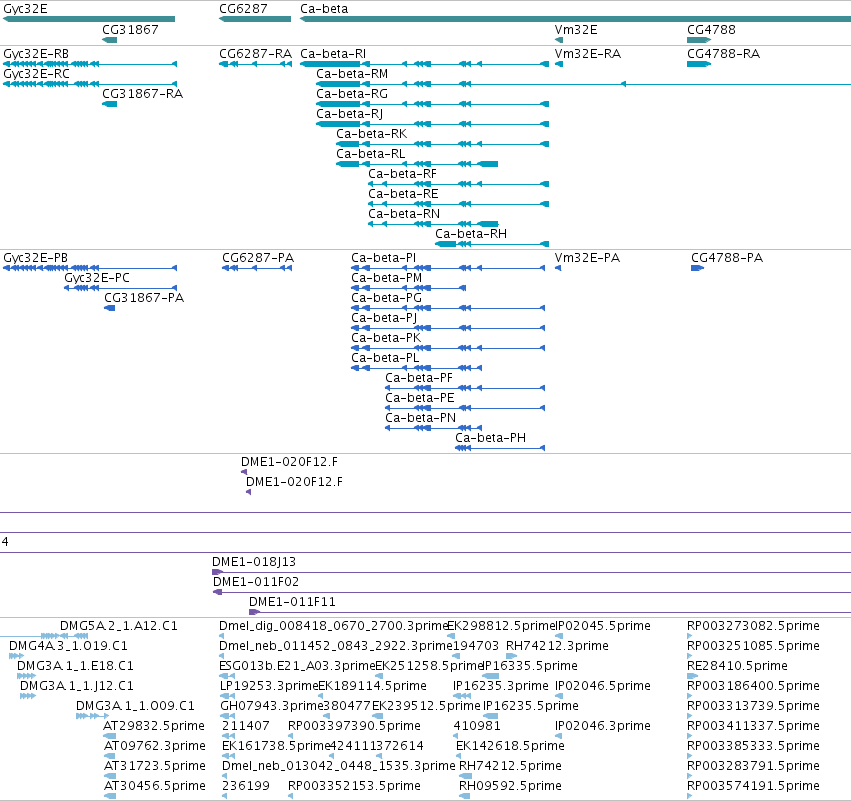Click transcript label Ca-beta-RJ

click(350, 114)
